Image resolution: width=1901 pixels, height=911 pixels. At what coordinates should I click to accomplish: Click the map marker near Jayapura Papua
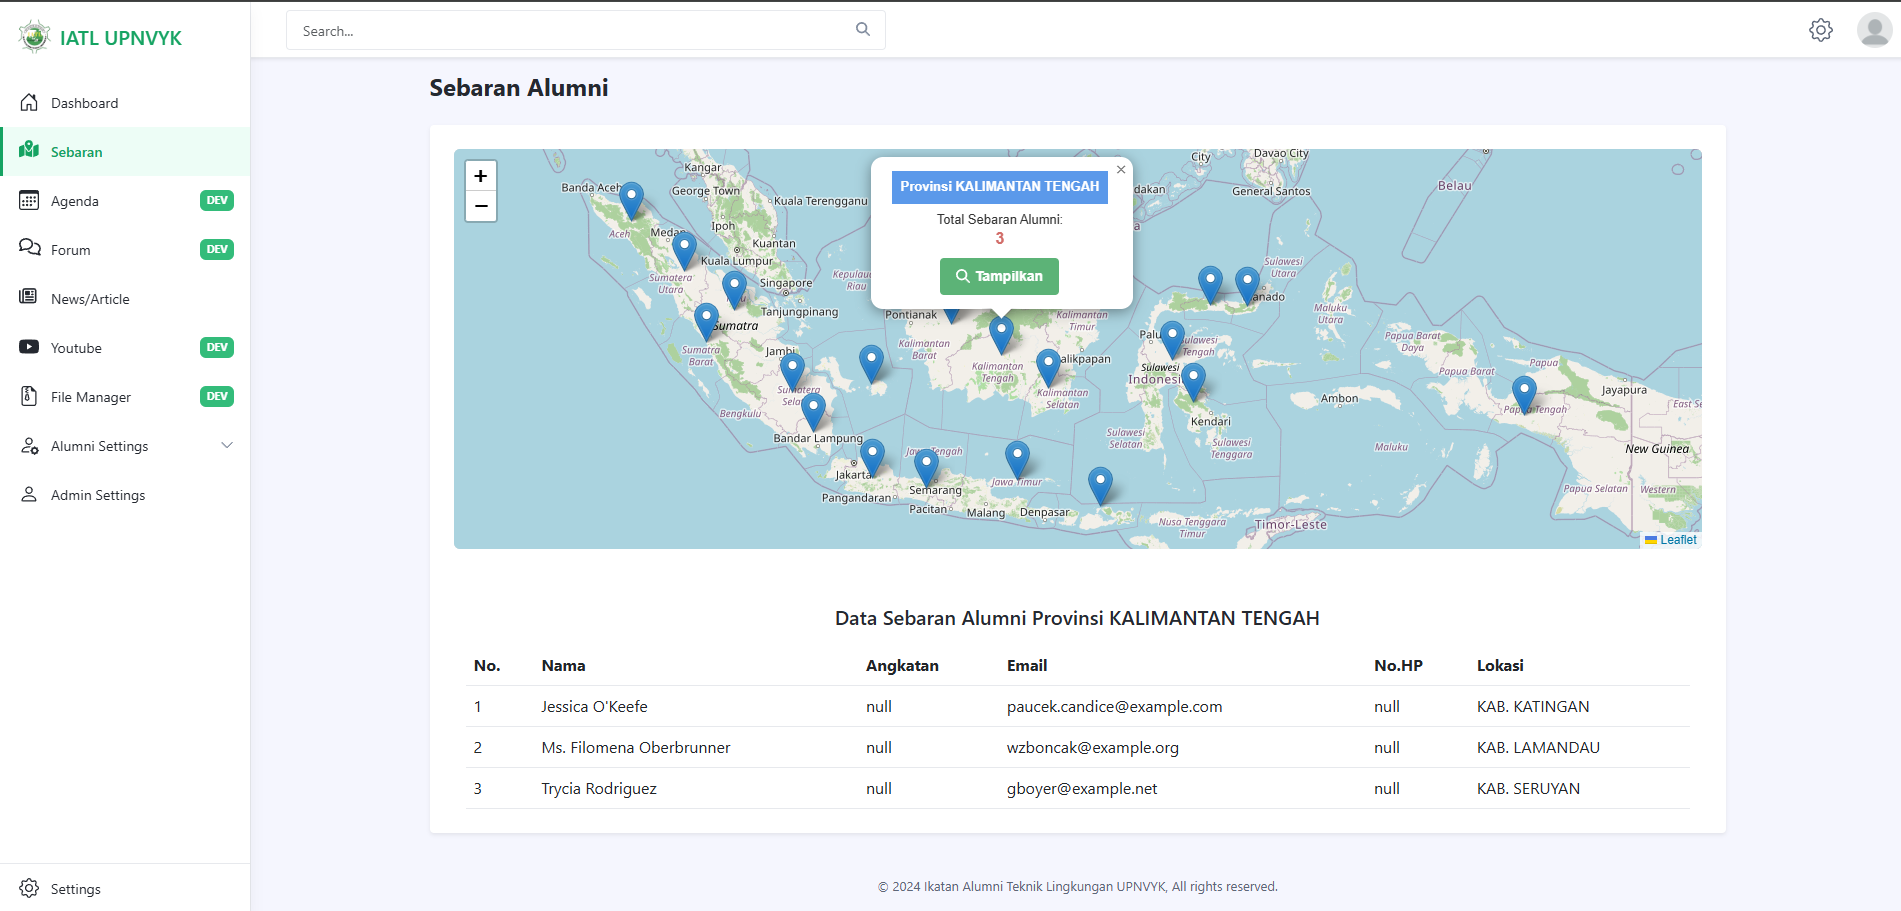1524,395
